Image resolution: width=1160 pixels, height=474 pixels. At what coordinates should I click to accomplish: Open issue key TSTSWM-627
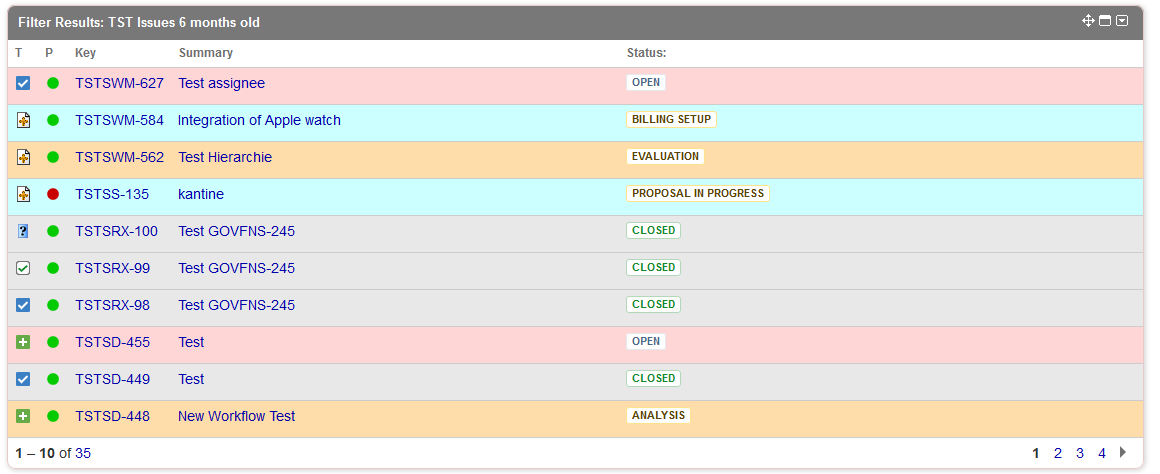pyautogui.click(x=119, y=84)
